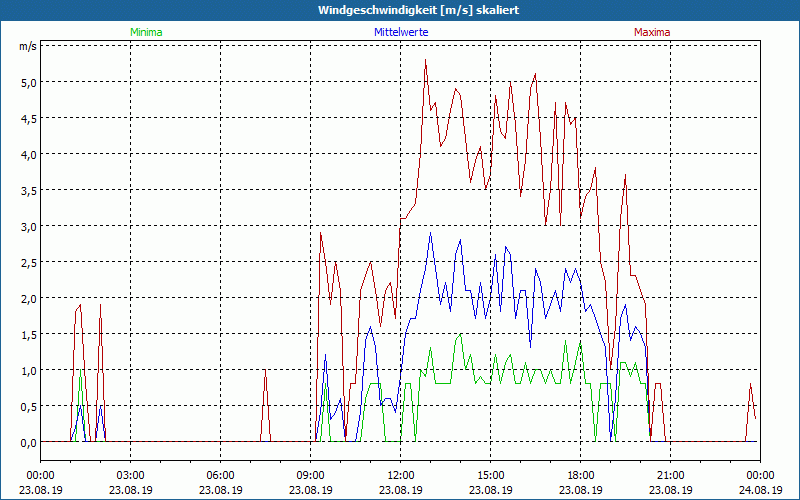This screenshot has width=800, height=500.
Task: Click the 03:00 time axis label
Action: pos(131,476)
